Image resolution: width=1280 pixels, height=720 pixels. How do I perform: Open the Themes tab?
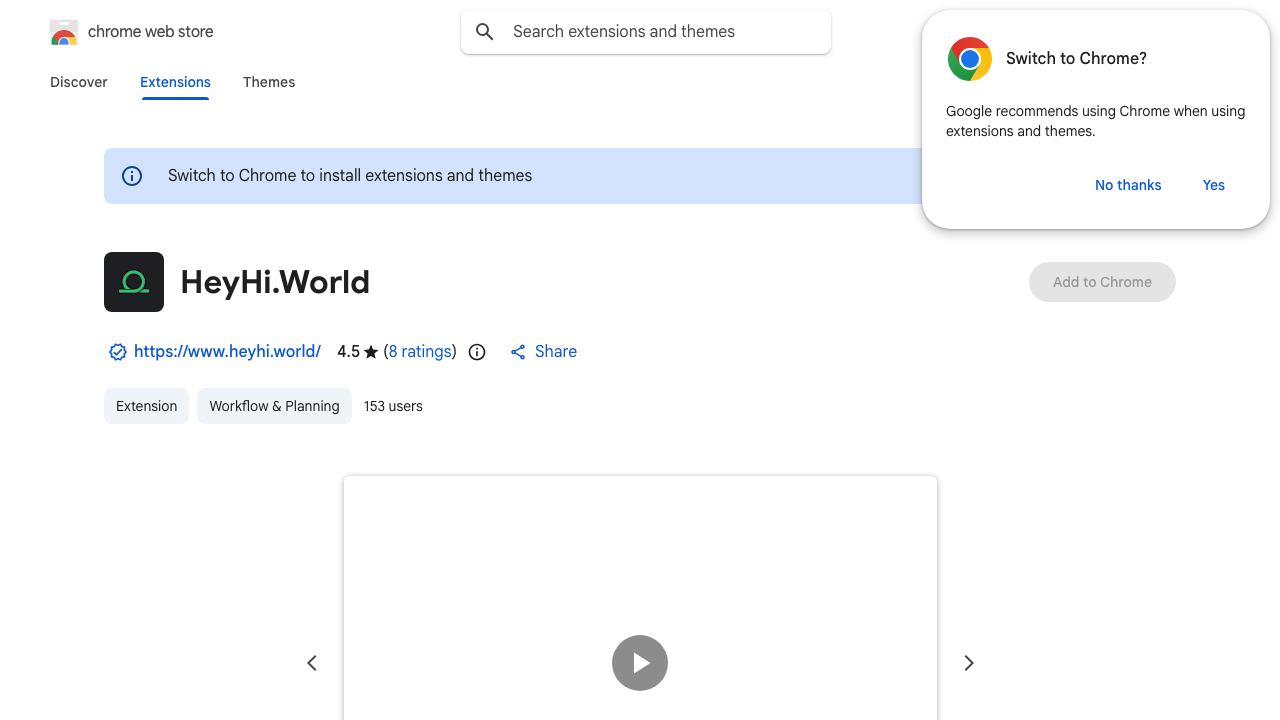269,82
